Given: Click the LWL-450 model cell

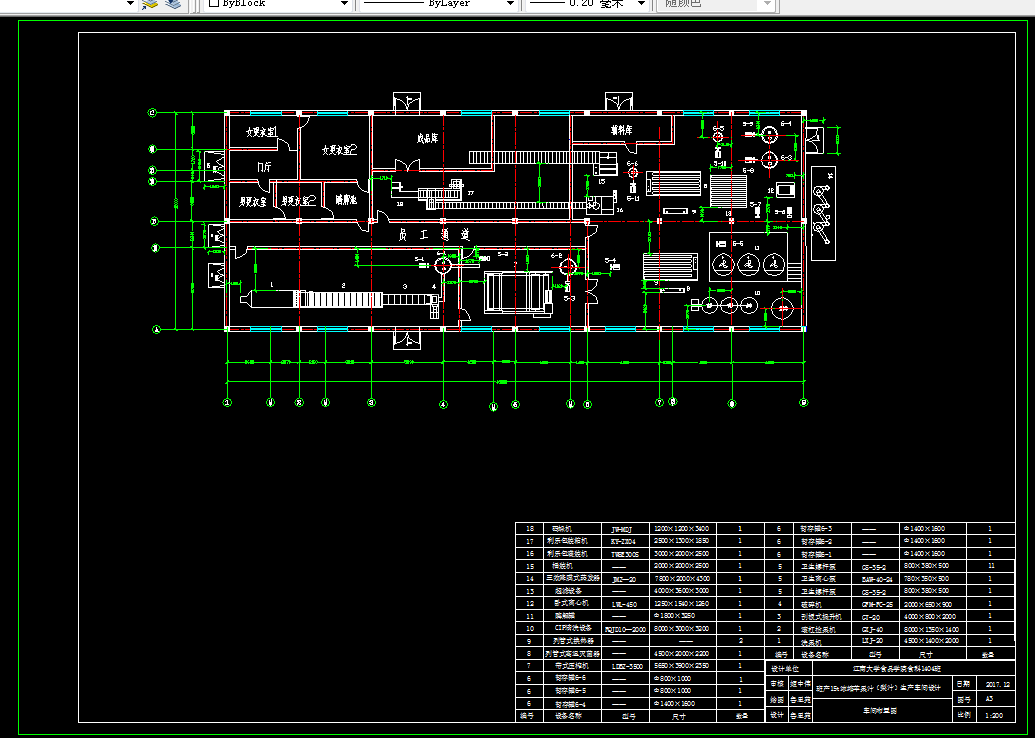Looking at the screenshot, I should [x=624, y=604].
